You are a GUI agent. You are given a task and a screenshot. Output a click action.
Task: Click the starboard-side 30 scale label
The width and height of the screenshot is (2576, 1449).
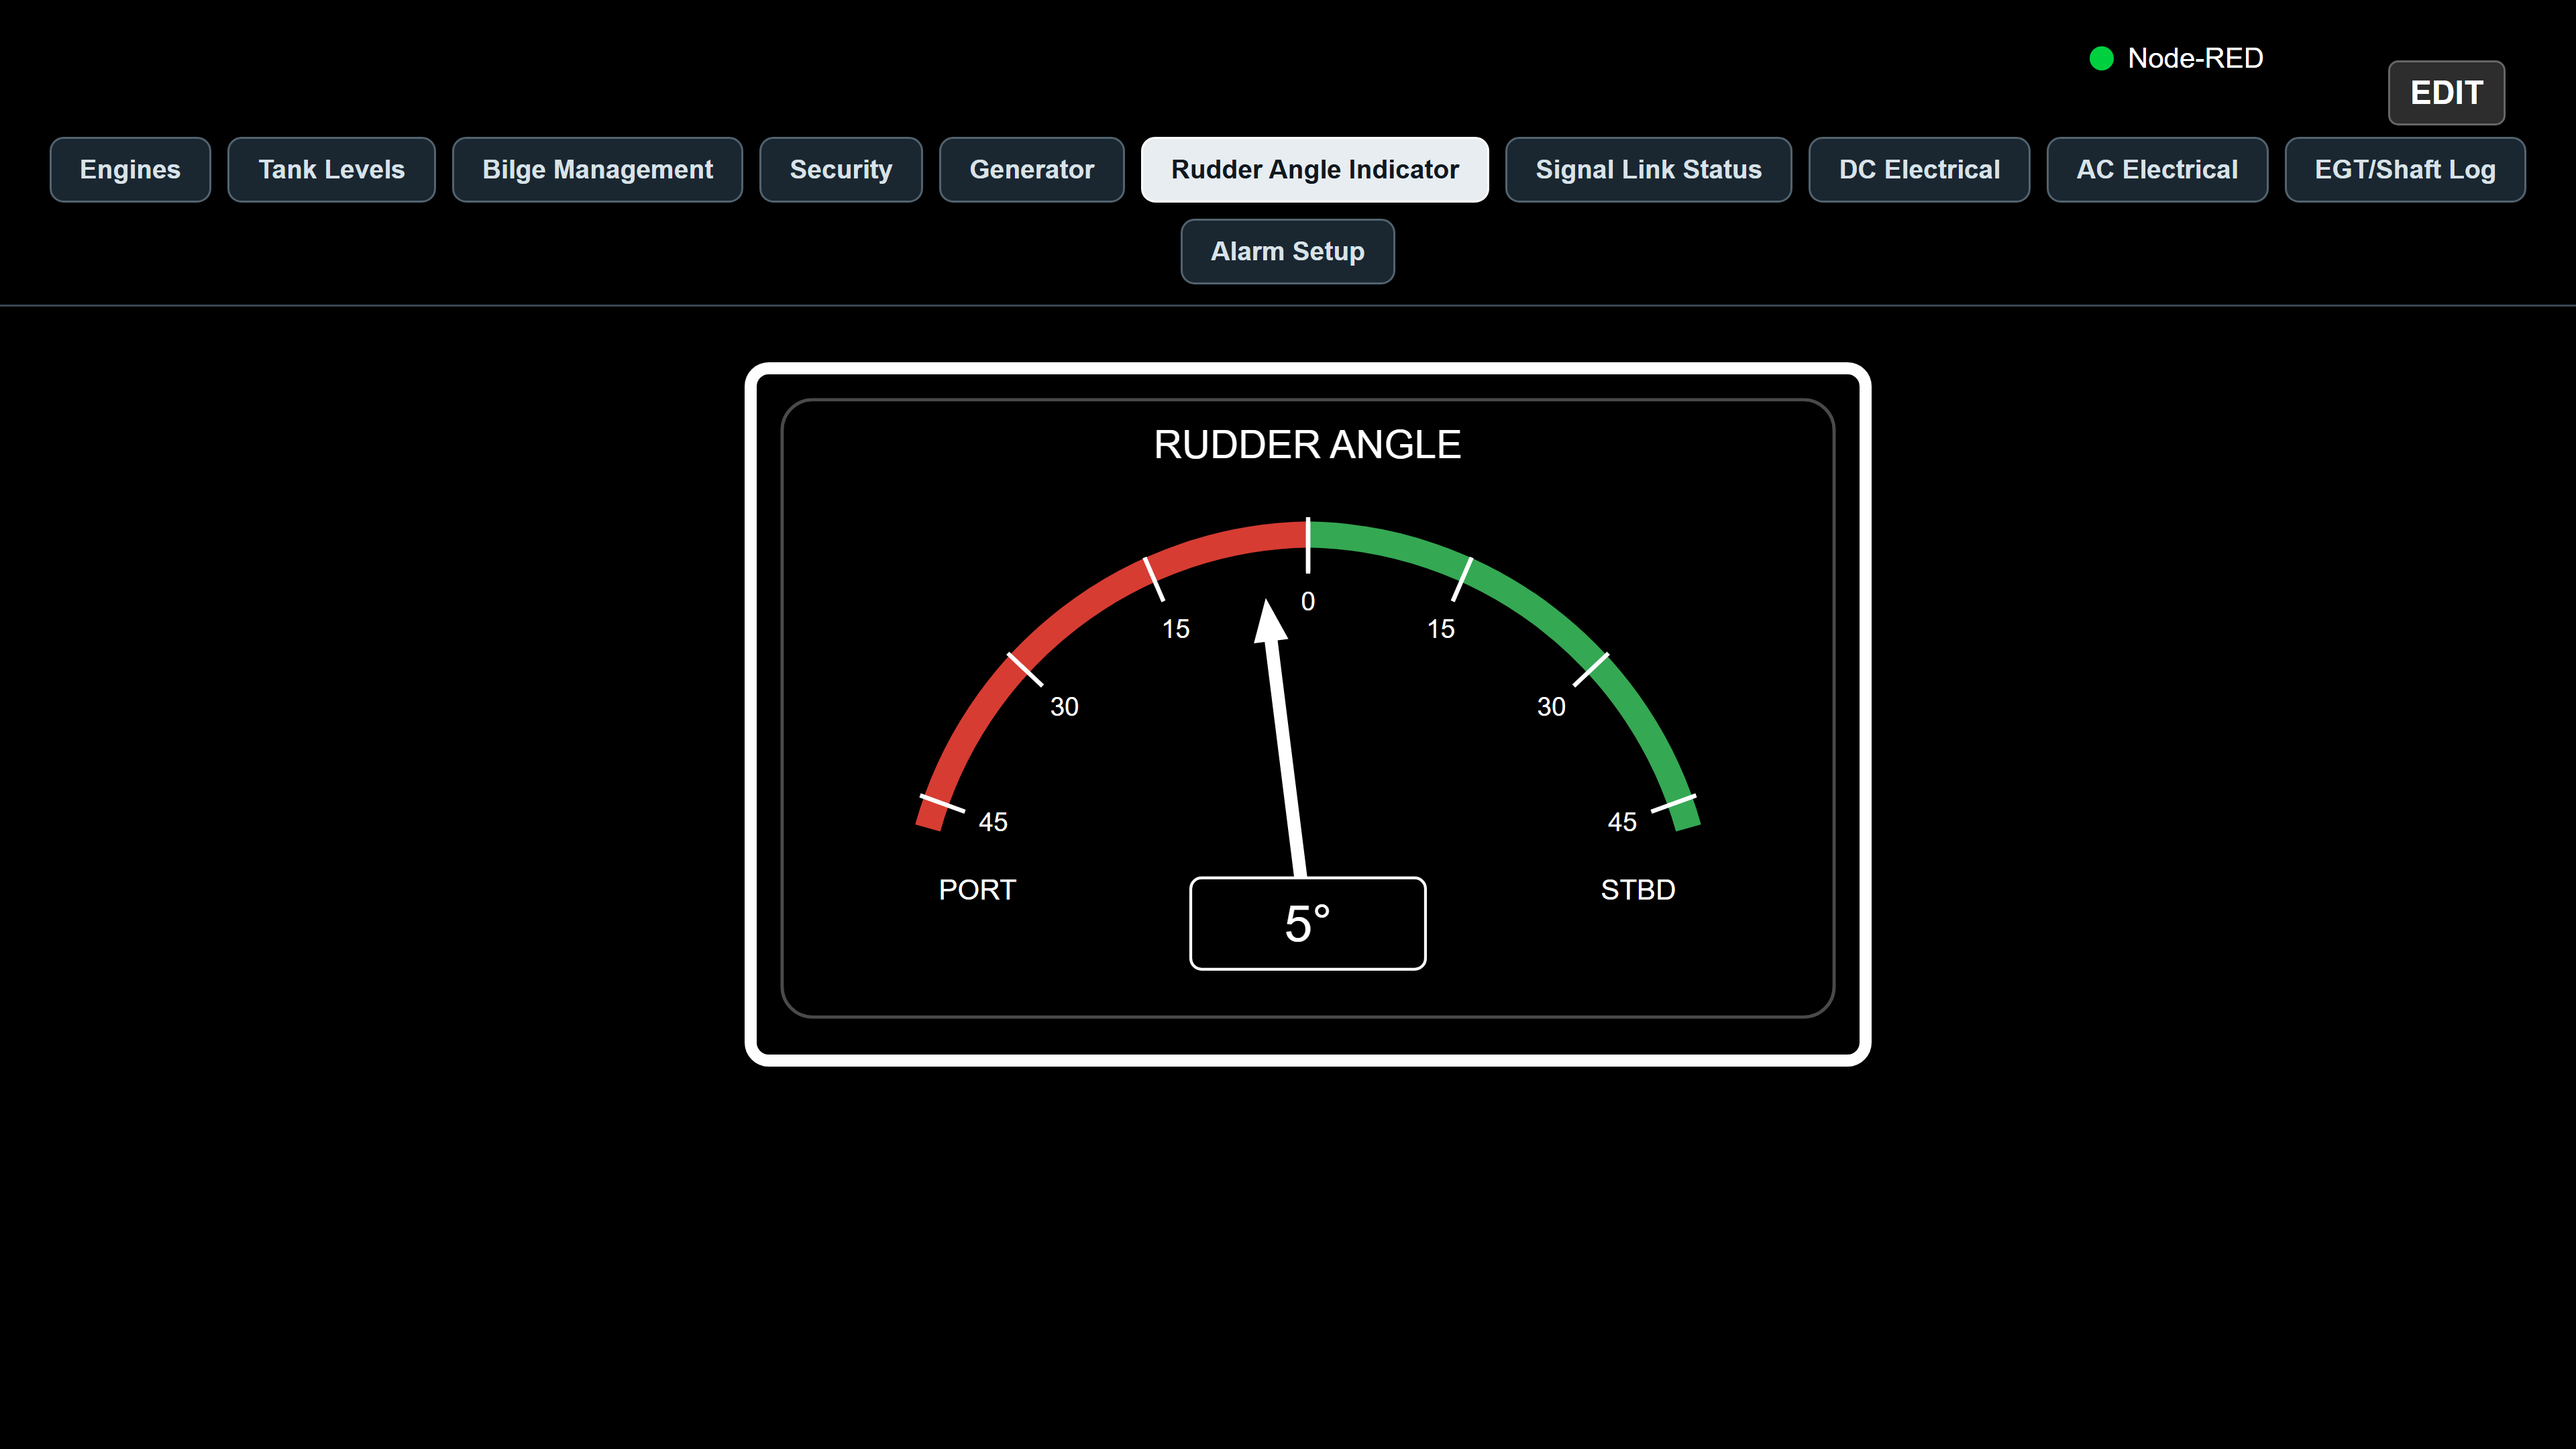1551,707
